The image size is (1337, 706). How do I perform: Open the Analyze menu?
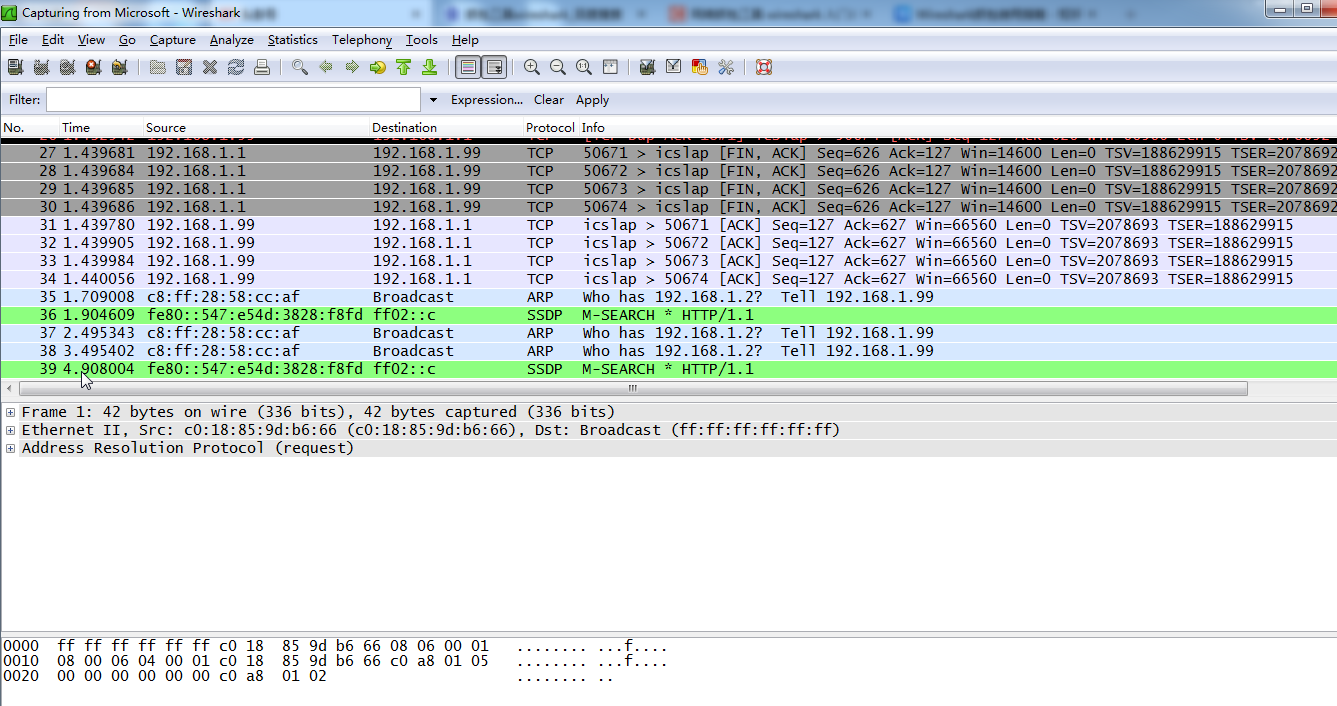tap(232, 40)
